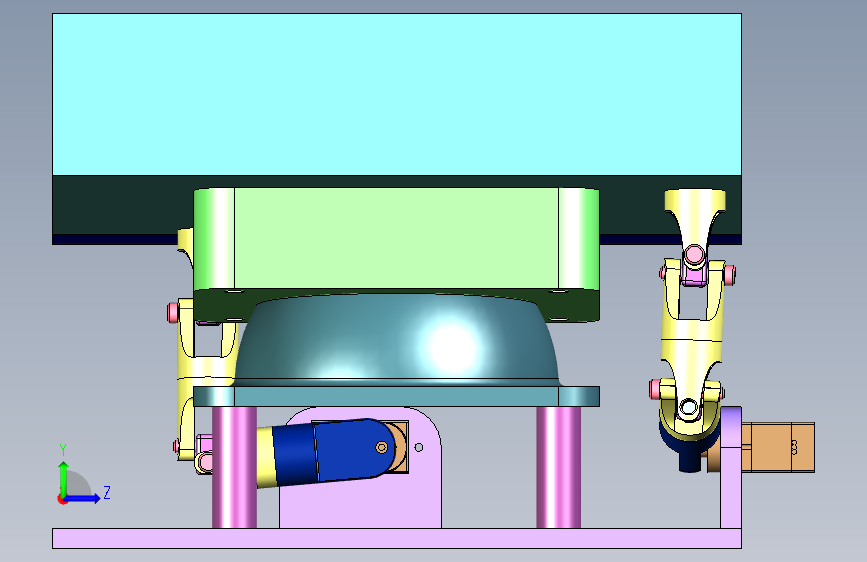Select the right magenta support column
Viewport: 867px width, 562px height.
tap(558, 467)
